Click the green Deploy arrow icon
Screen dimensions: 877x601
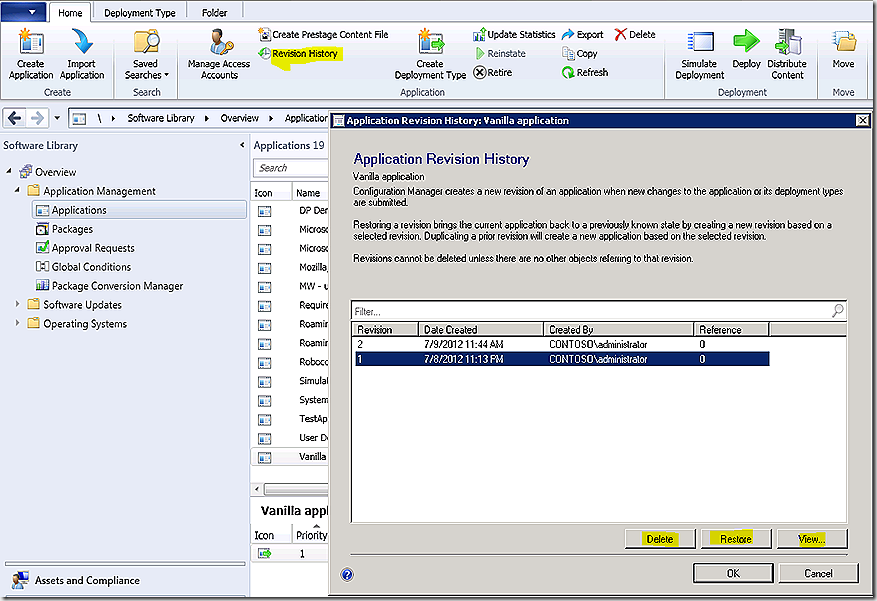(x=746, y=42)
